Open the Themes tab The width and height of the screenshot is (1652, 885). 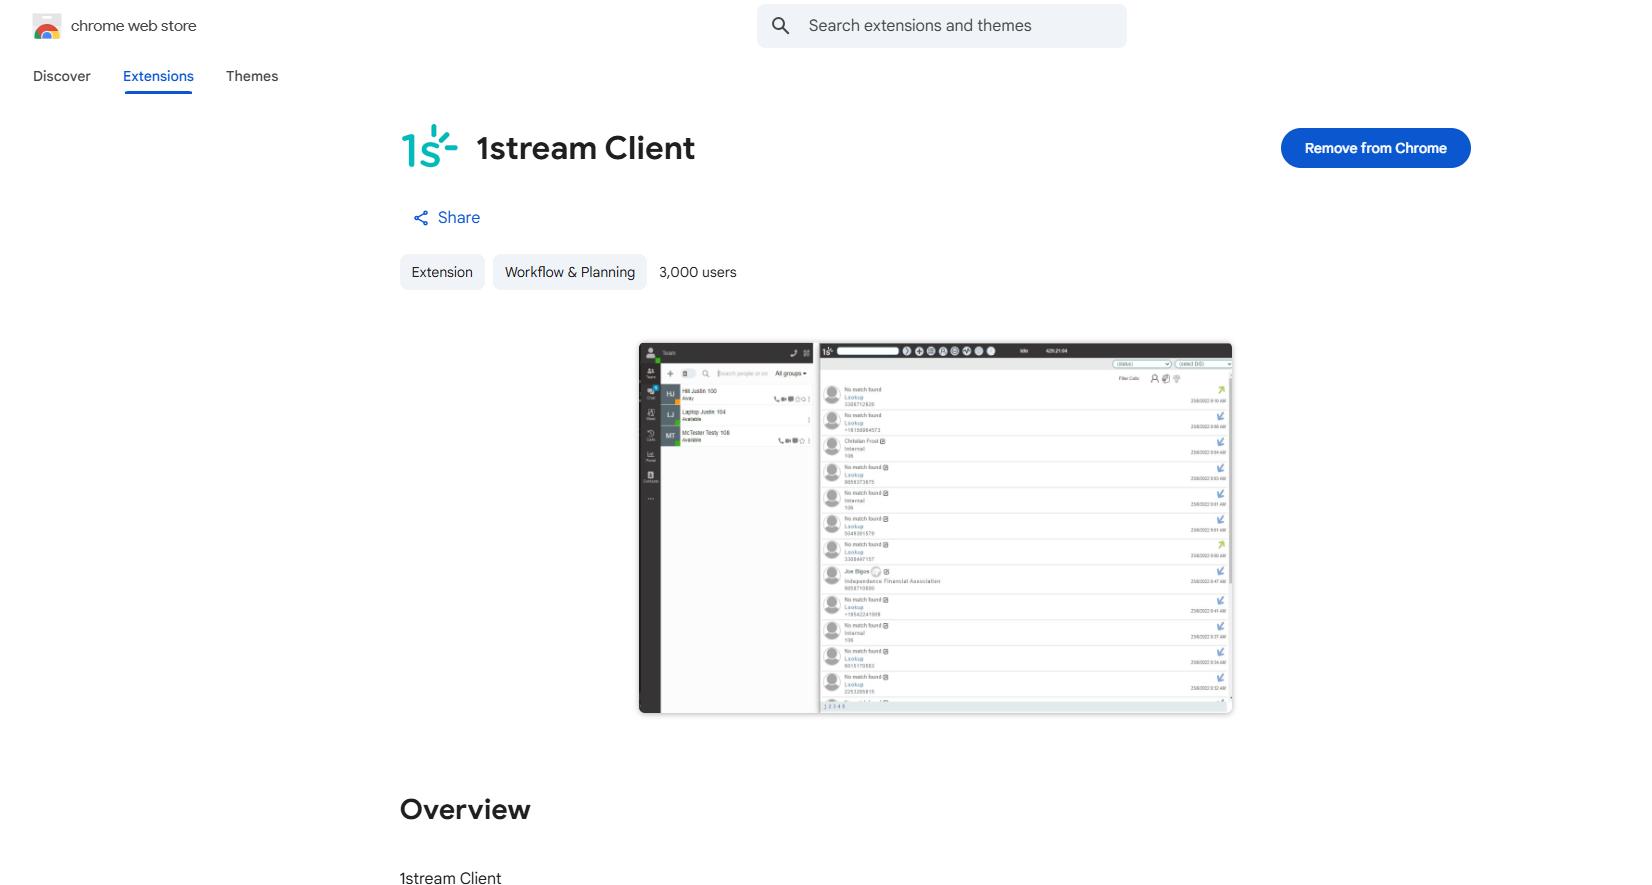click(x=252, y=76)
